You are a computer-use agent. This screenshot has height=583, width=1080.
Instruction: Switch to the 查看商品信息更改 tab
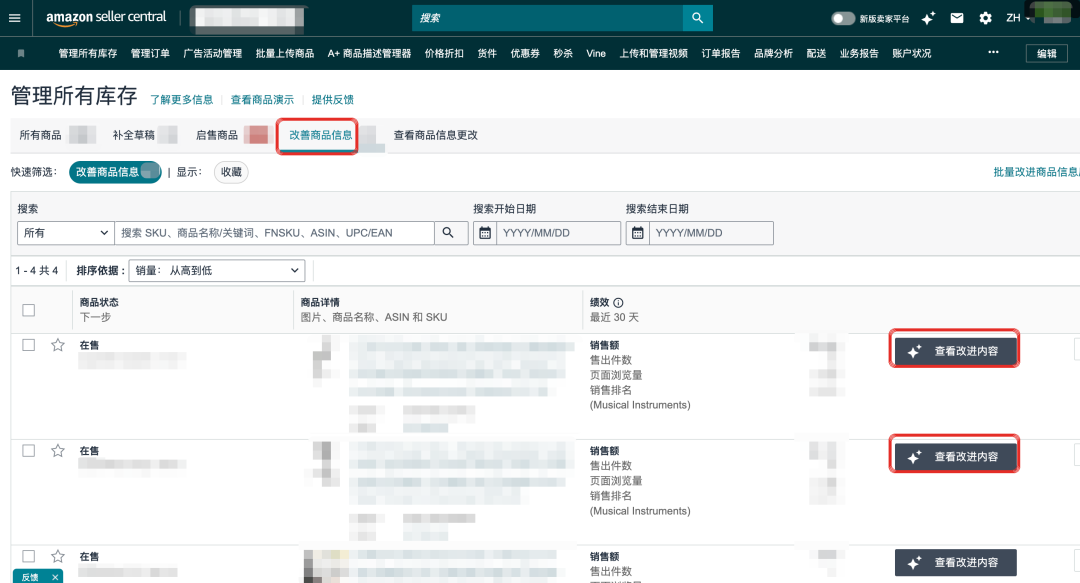(x=435, y=135)
